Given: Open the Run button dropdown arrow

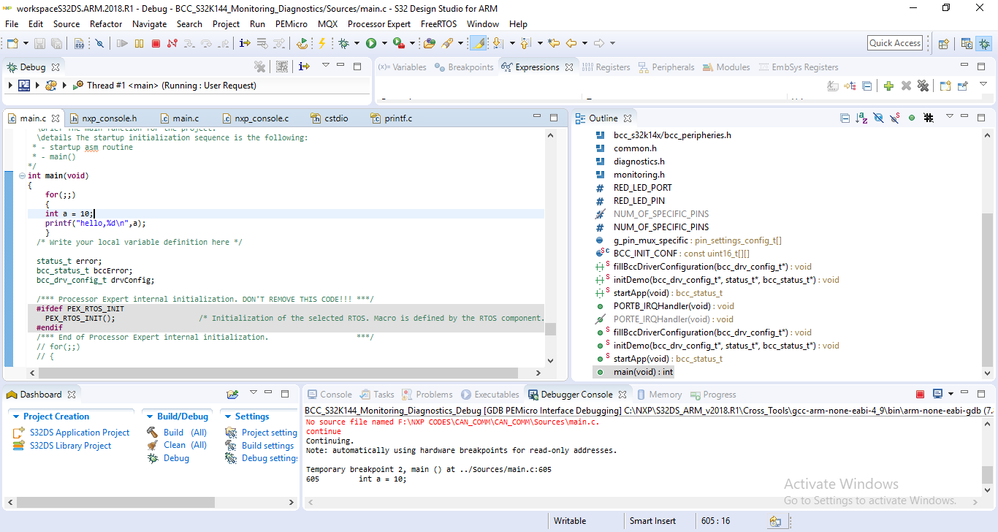Looking at the screenshot, I should click(384, 43).
